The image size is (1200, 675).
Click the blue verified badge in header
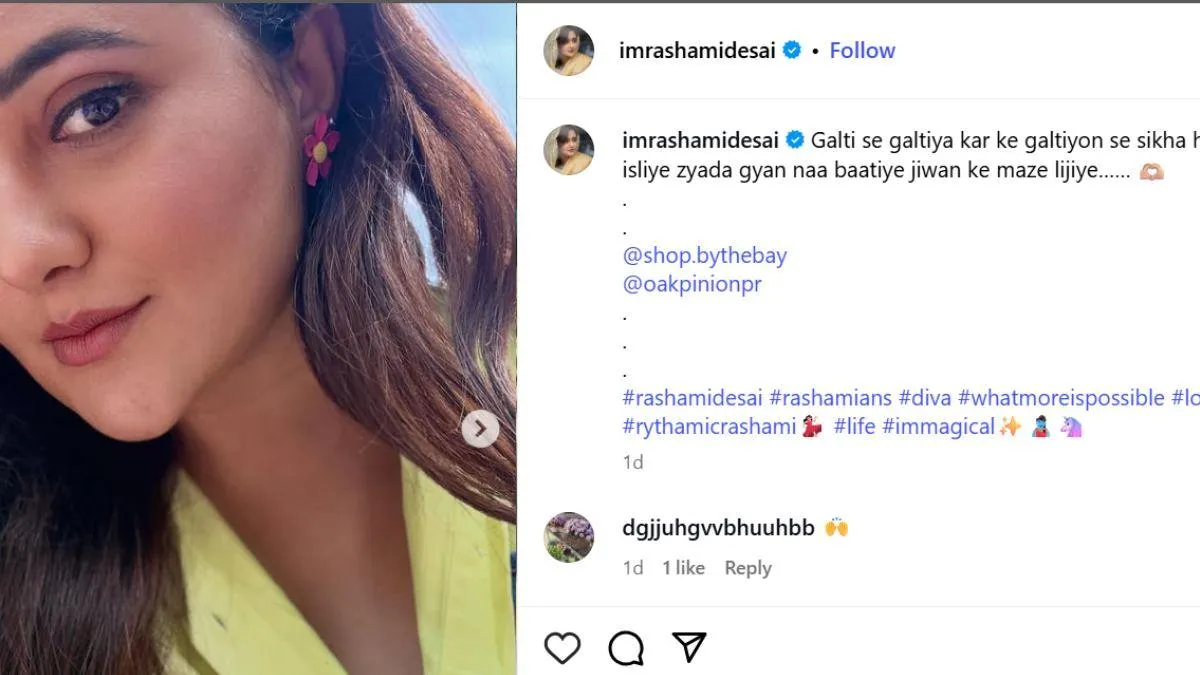792,50
